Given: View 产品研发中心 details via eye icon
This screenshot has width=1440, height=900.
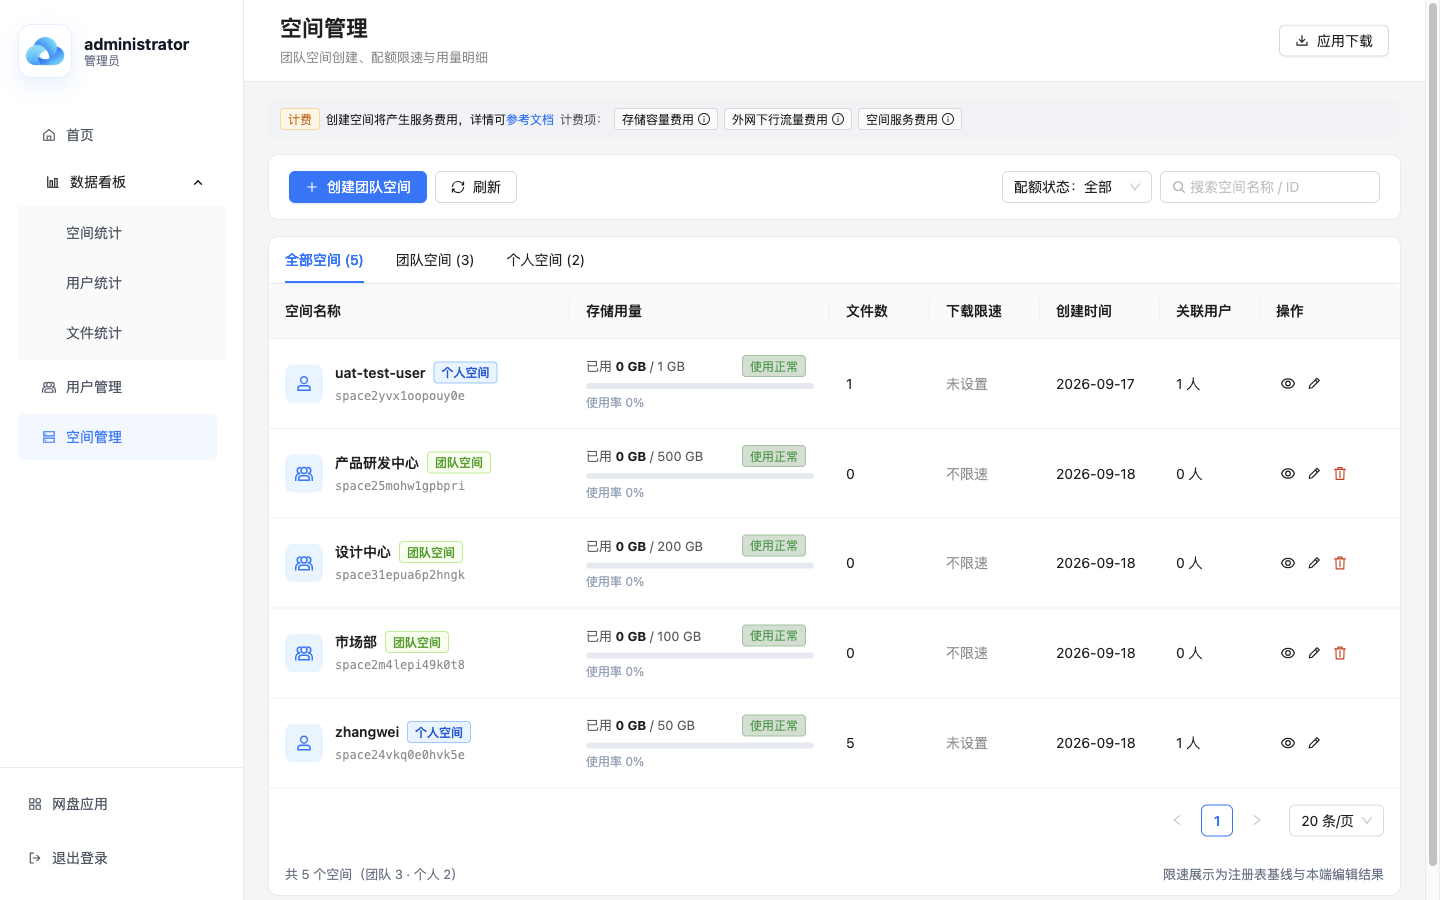Looking at the screenshot, I should 1288,473.
